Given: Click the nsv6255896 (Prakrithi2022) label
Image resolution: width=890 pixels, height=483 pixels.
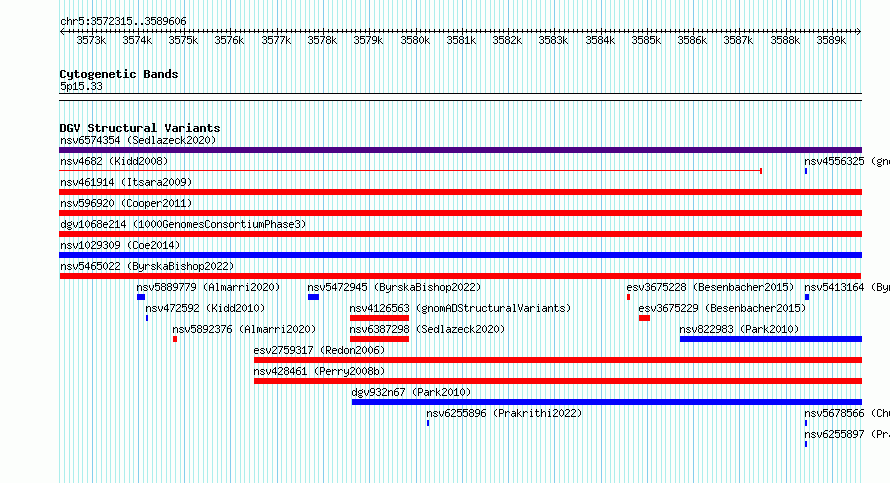Looking at the screenshot, I should point(504,413).
